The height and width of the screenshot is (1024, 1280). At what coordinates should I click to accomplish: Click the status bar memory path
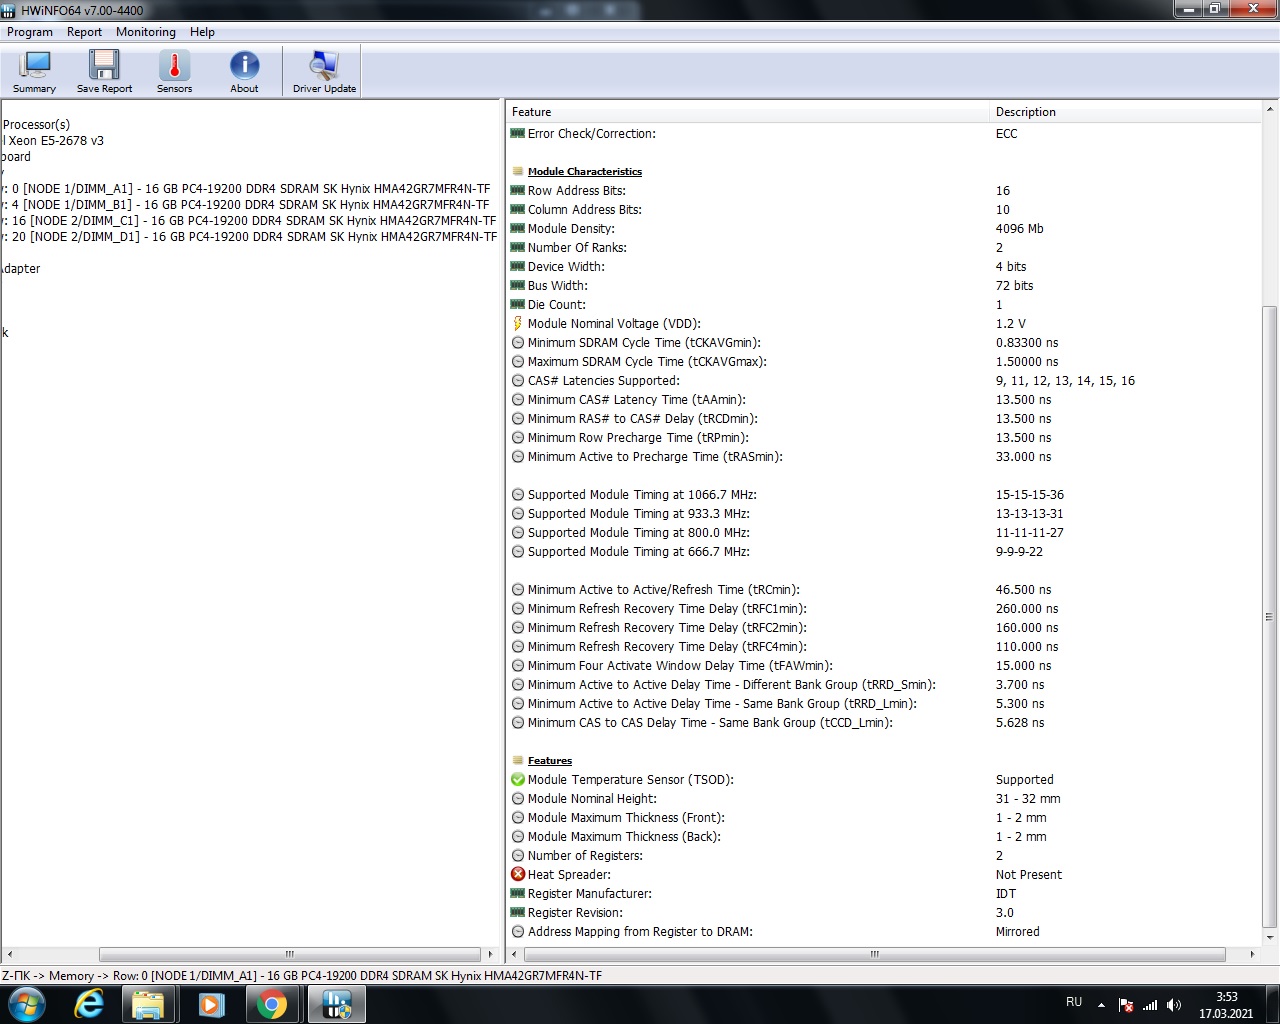pyautogui.click(x=302, y=976)
